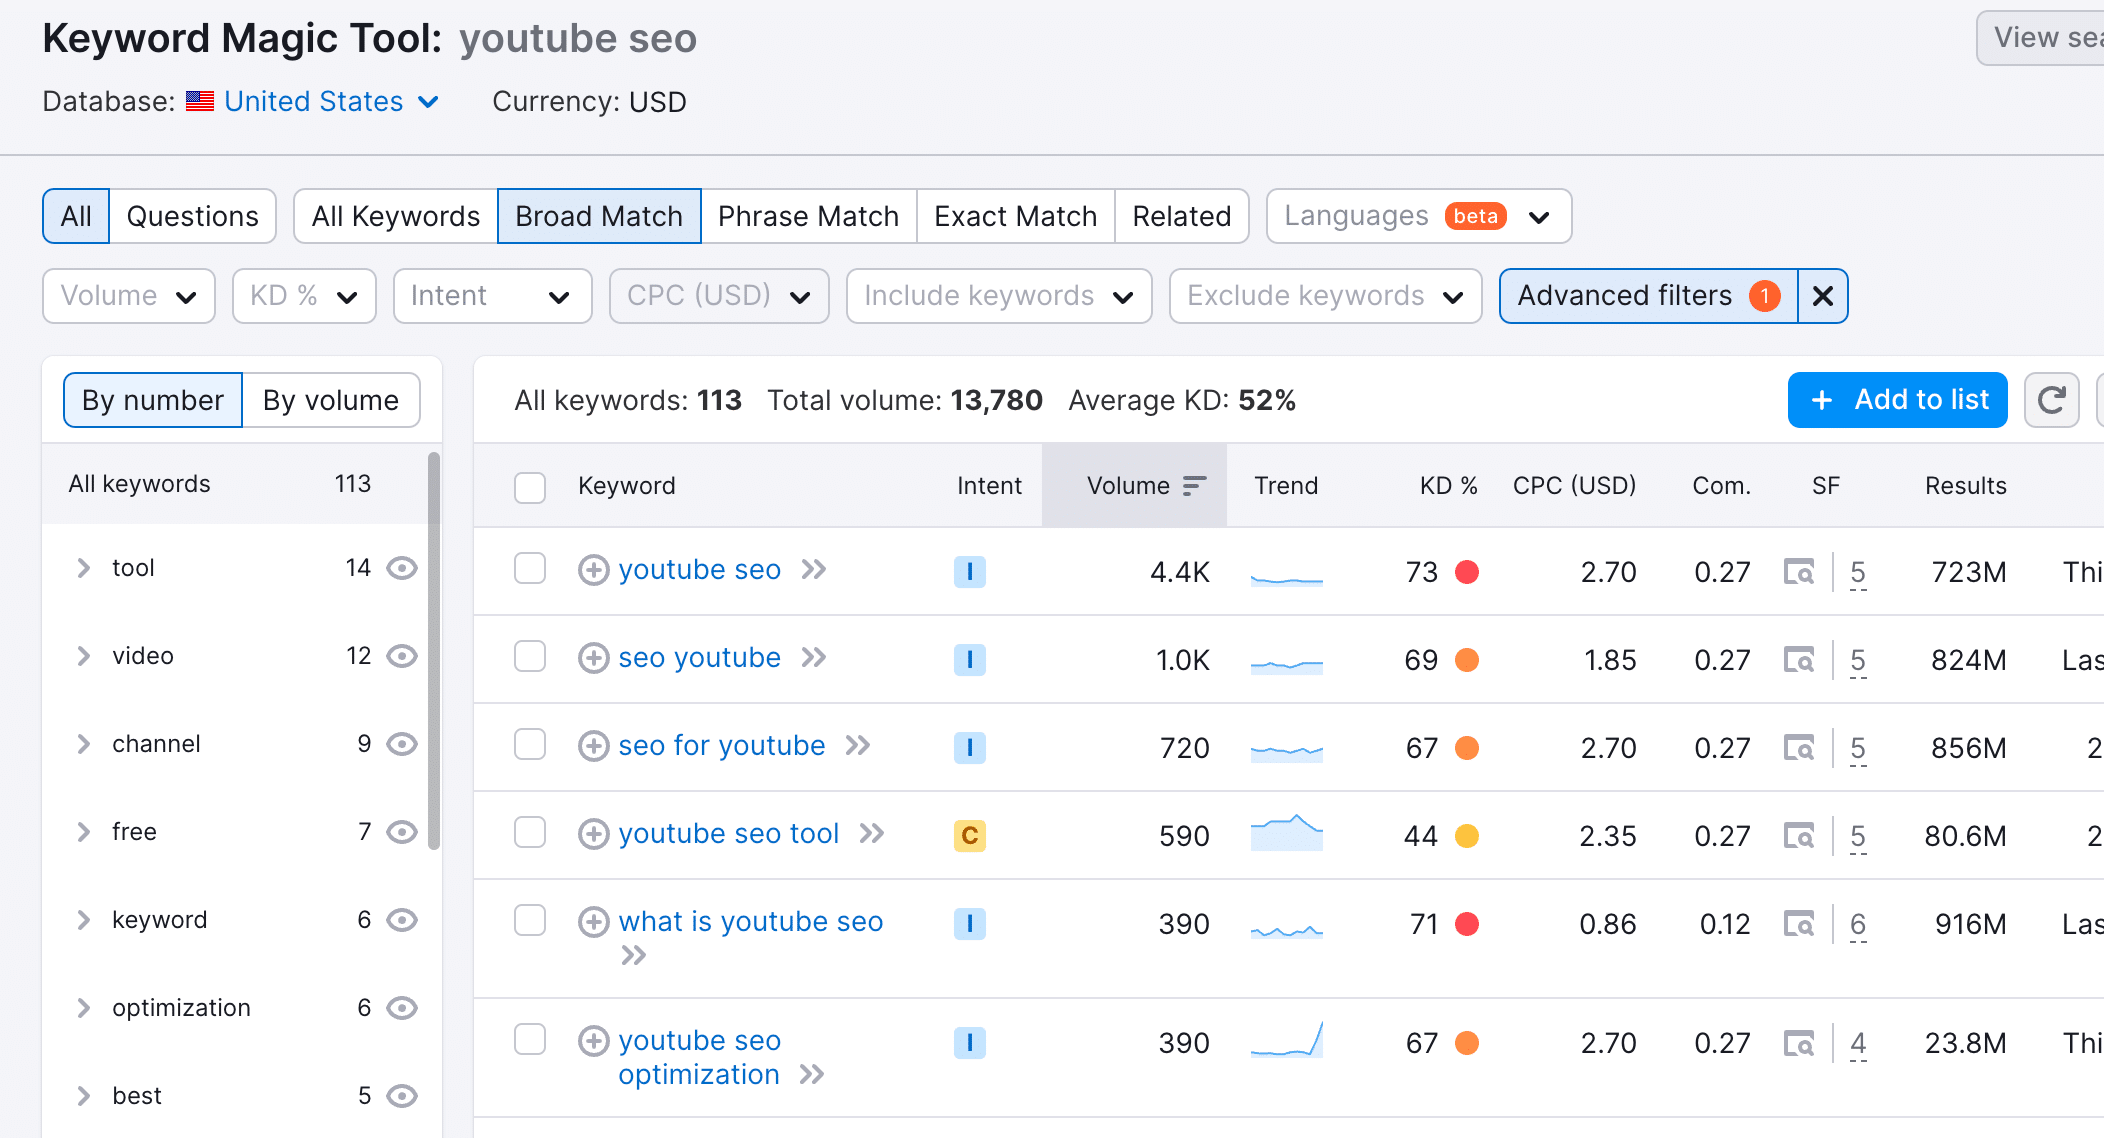Switch to the Questions tab

[193, 216]
